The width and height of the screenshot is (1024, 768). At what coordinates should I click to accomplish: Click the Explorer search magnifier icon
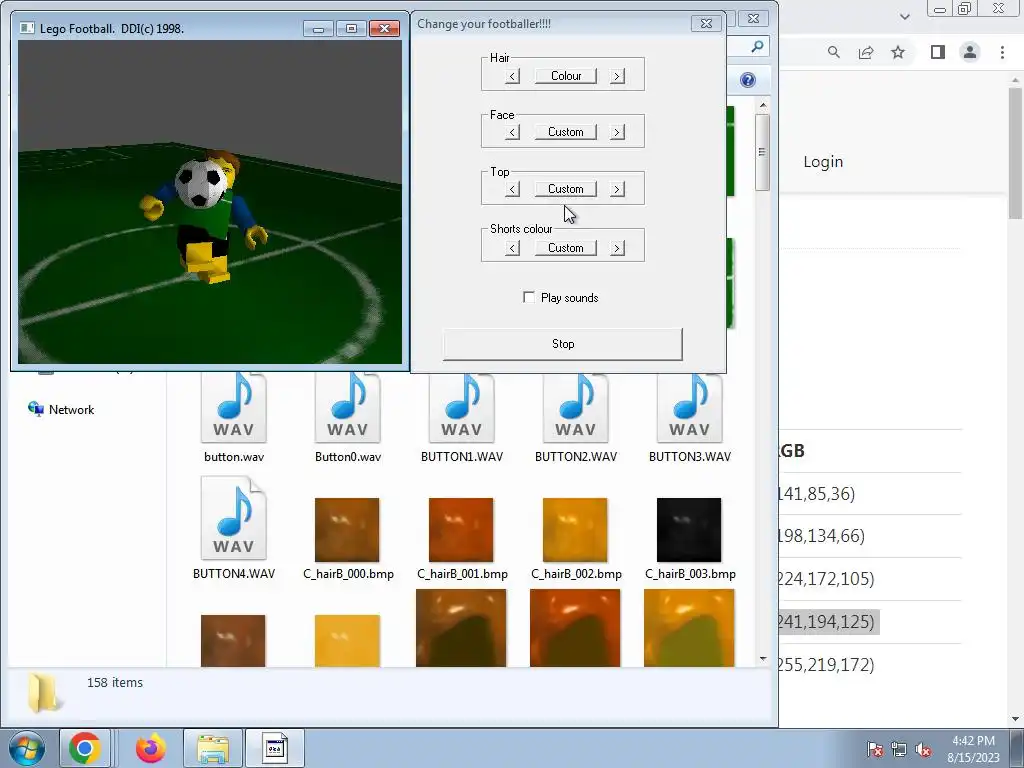757,46
